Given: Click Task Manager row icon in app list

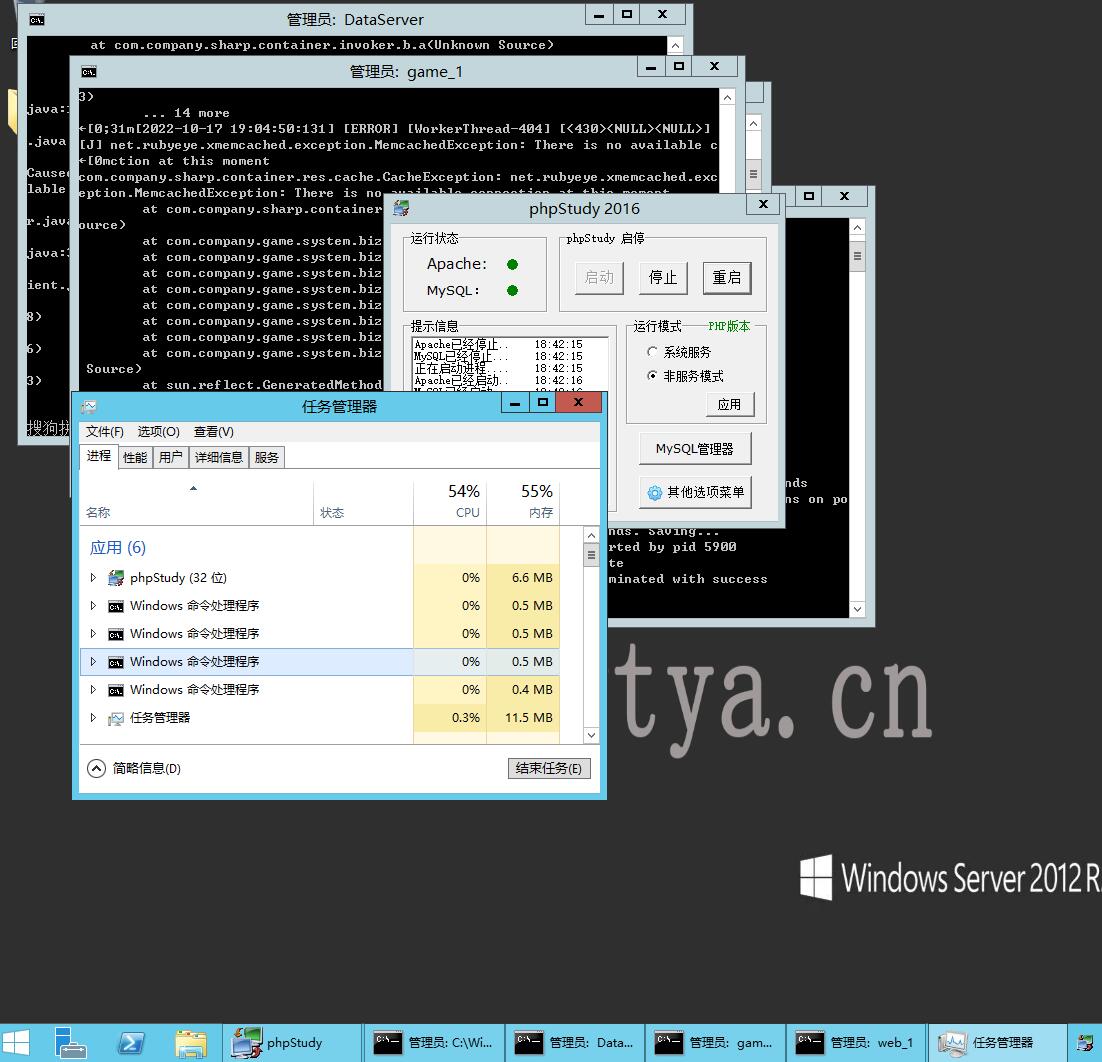Looking at the screenshot, I should [x=116, y=718].
